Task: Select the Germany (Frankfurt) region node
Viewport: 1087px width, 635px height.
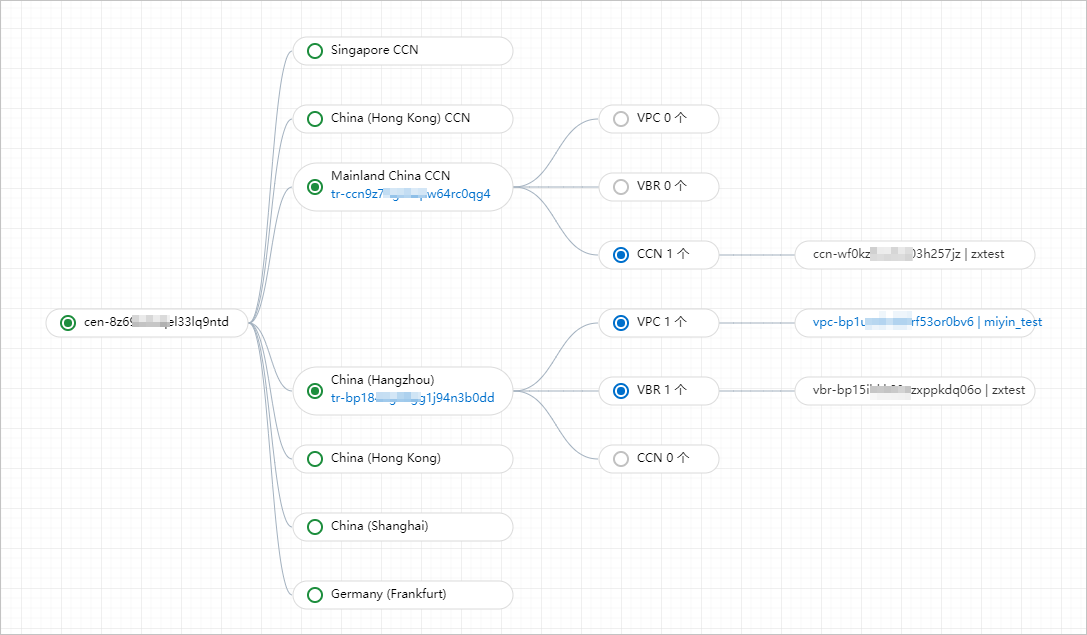Action: point(403,595)
